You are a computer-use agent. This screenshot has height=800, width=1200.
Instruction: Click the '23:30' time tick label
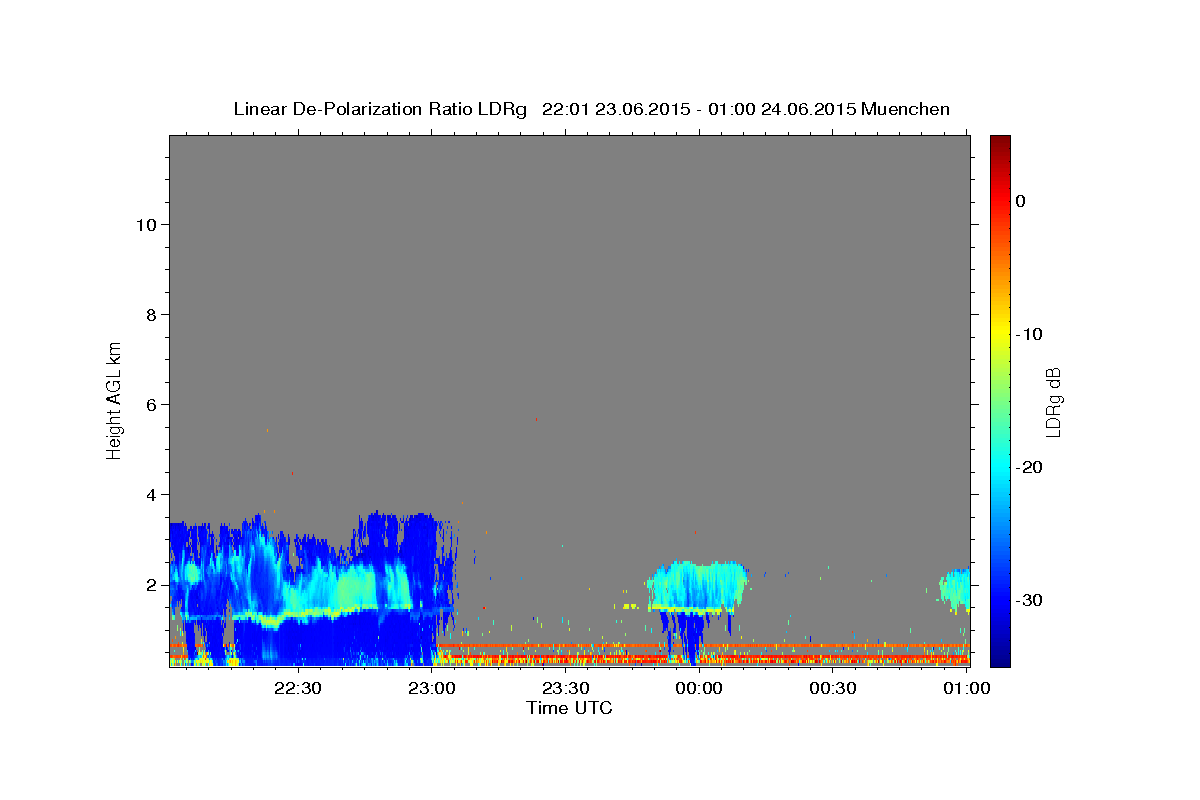click(566, 688)
